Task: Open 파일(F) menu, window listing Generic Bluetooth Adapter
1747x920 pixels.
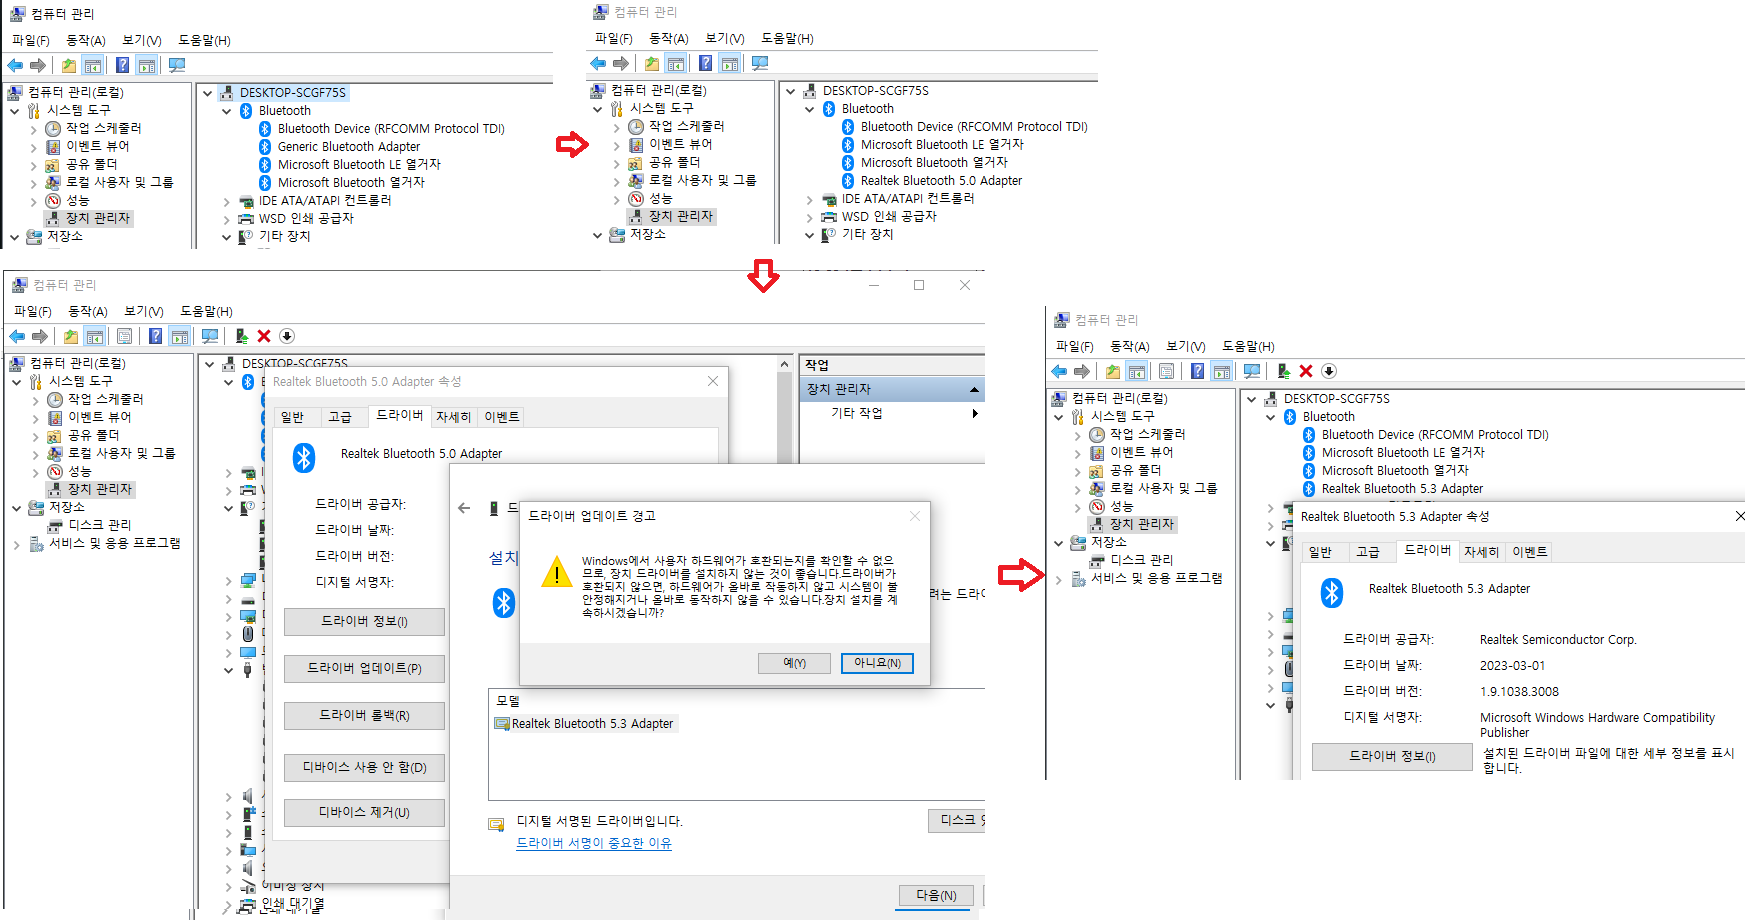Action: click(x=31, y=40)
